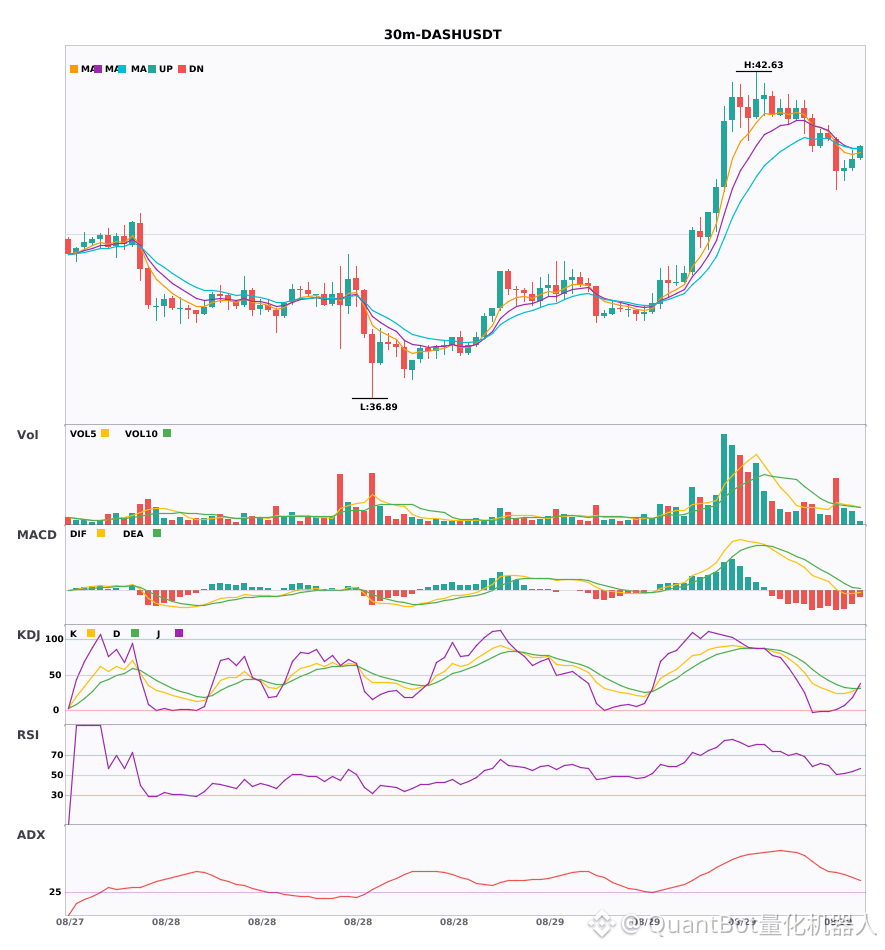
Task: Click the KDJ panel label
Action: coord(28,635)
